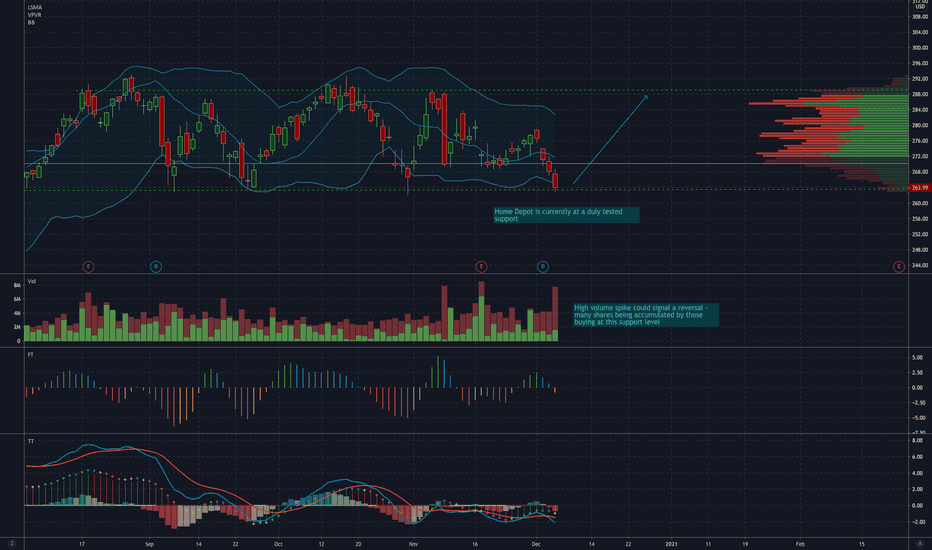Image resolution: width=932 pixels, height=550 pixels.
Task: Click the Feb label on the time axis
Action: (x=800, y=544)
